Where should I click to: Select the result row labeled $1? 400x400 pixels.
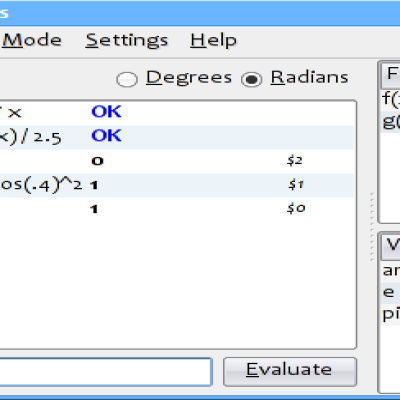177,185
